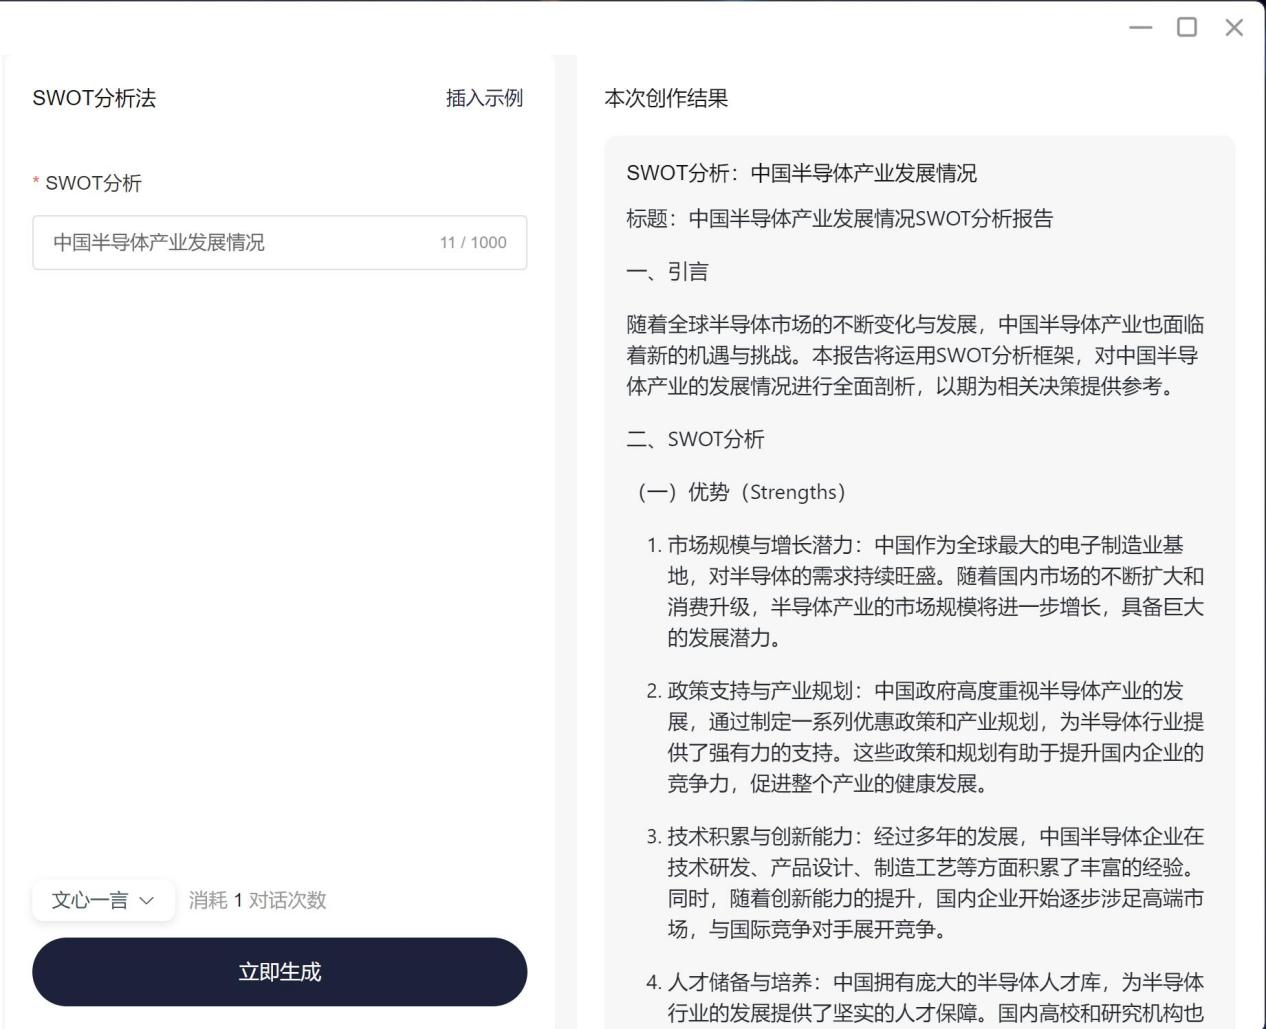Click the (一) 优势 (Strengths) heading
Viewport: 1266px width, 1029px height.
(741, 492)
